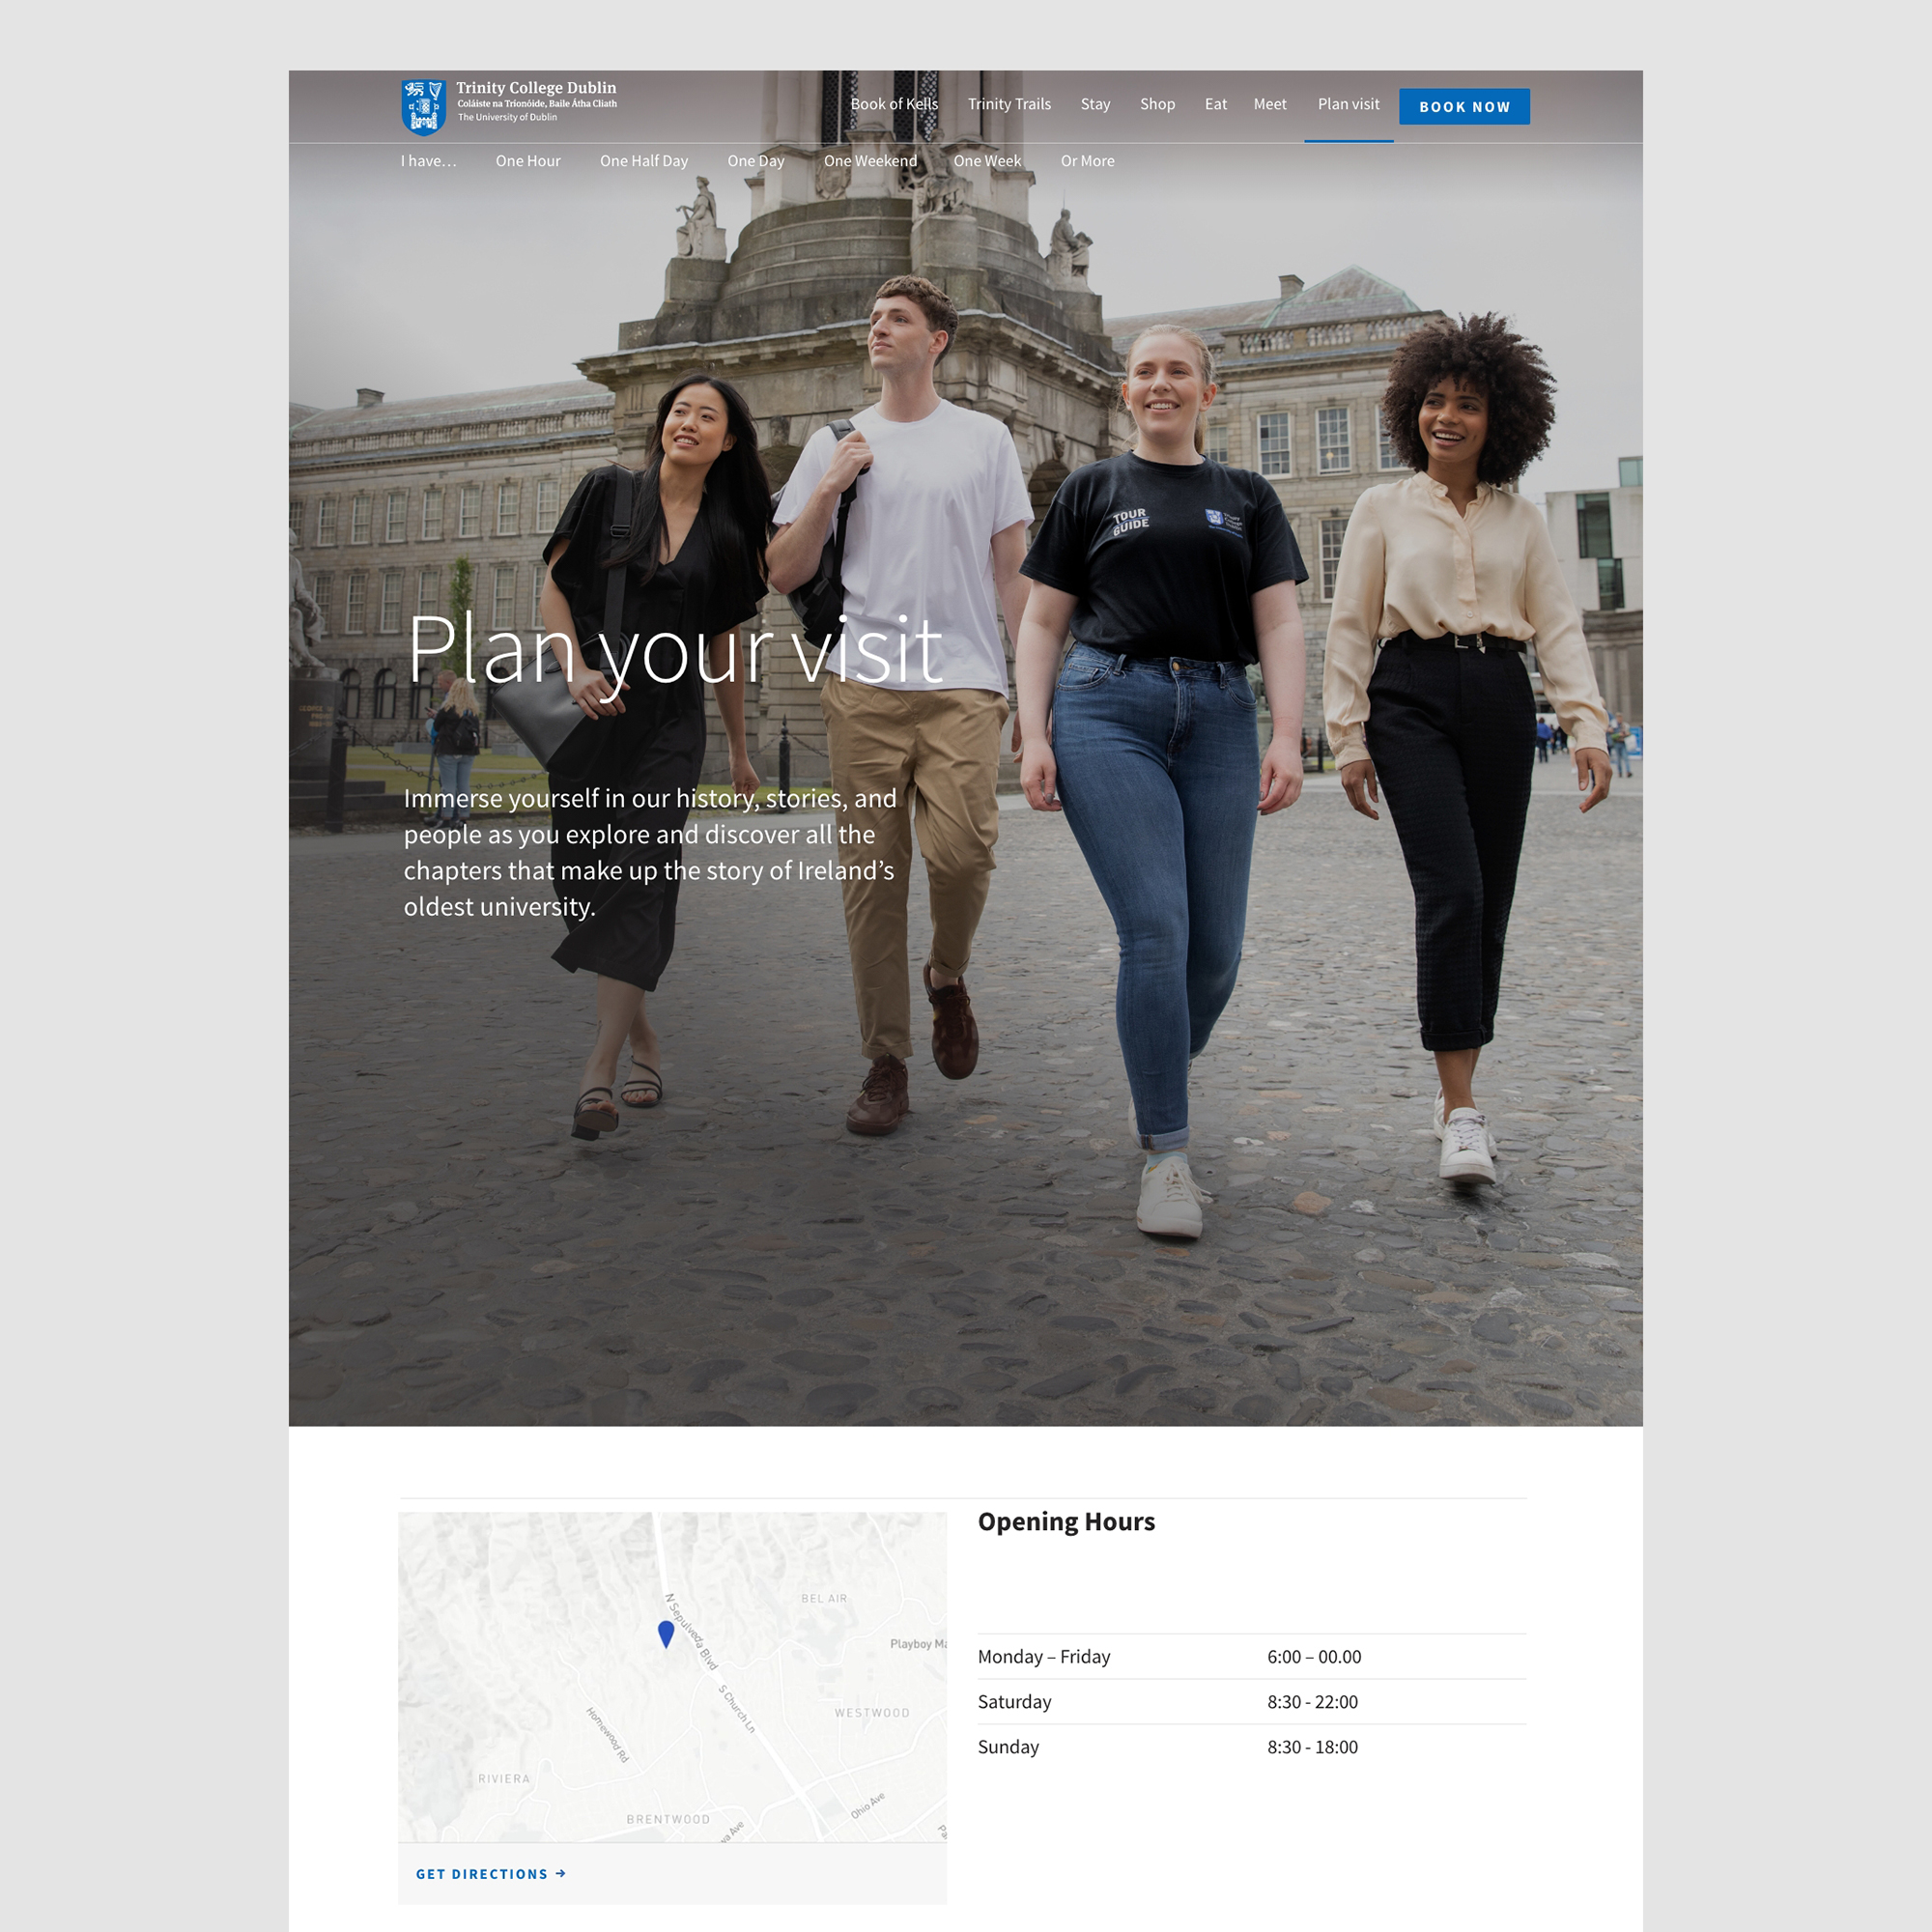Click the arrow beside Get Directions

(x=561, y=1874)
